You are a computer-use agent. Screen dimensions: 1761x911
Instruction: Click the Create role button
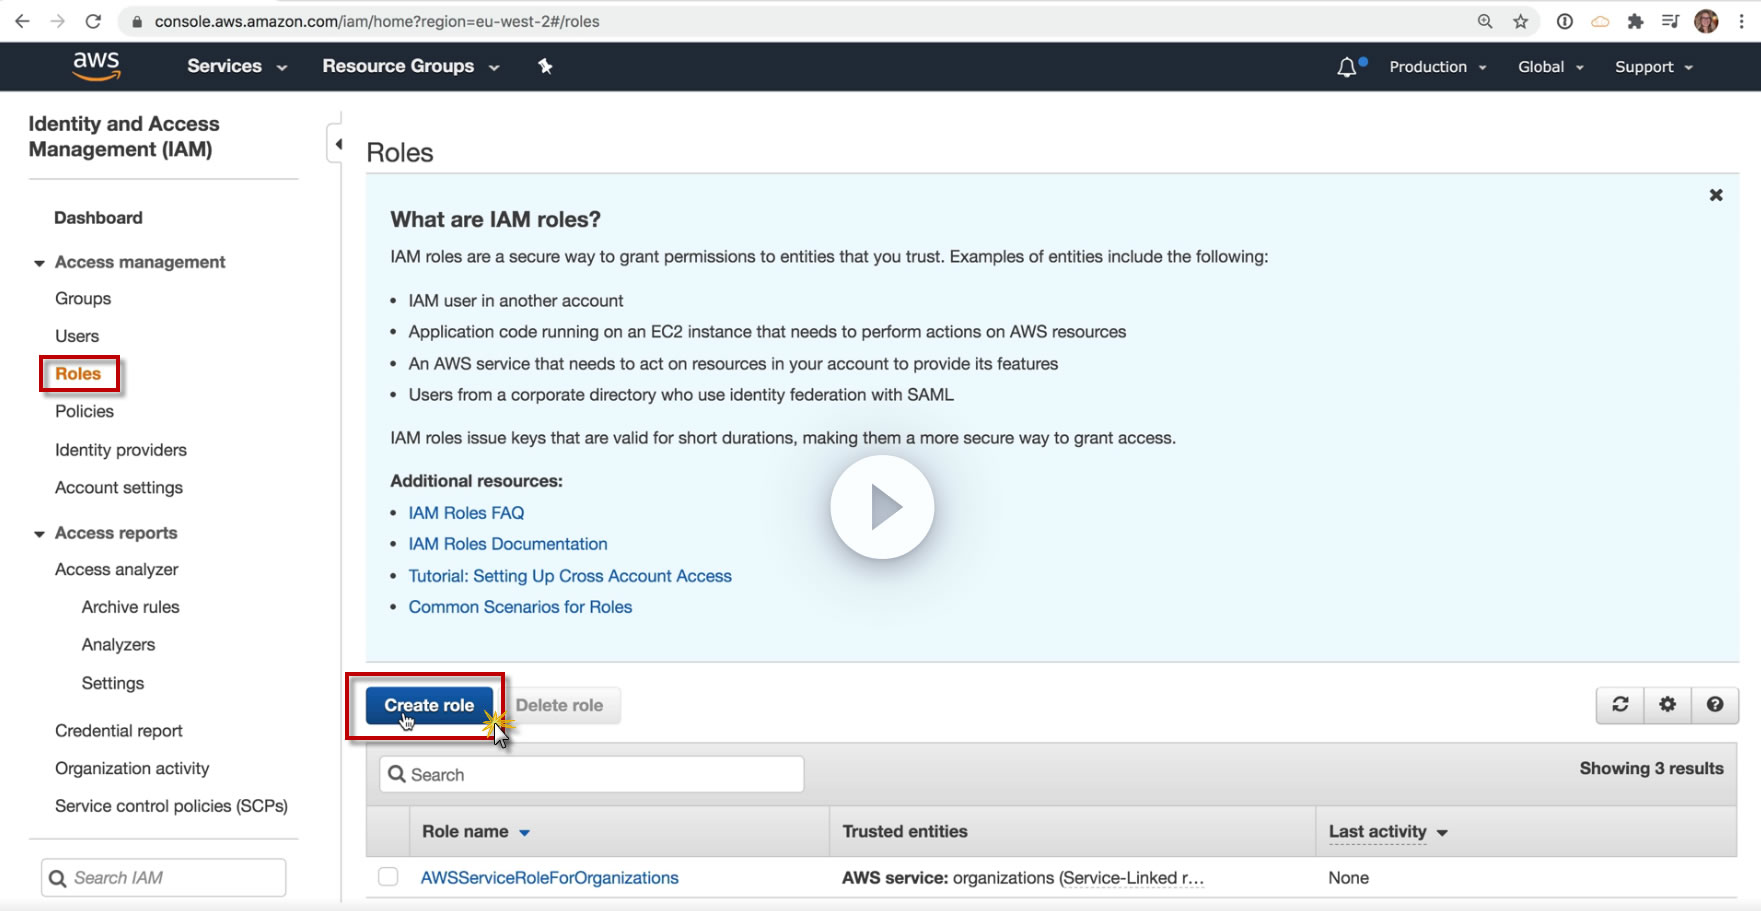429,705
